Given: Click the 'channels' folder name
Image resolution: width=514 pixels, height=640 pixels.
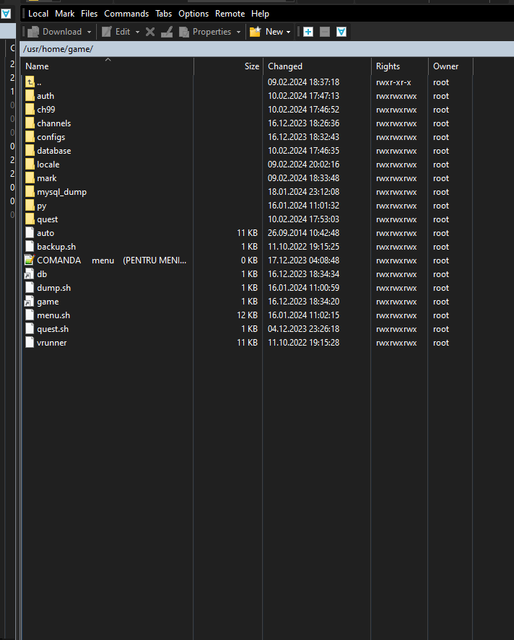Looking at the screenshot, I should tap(54, 123).
